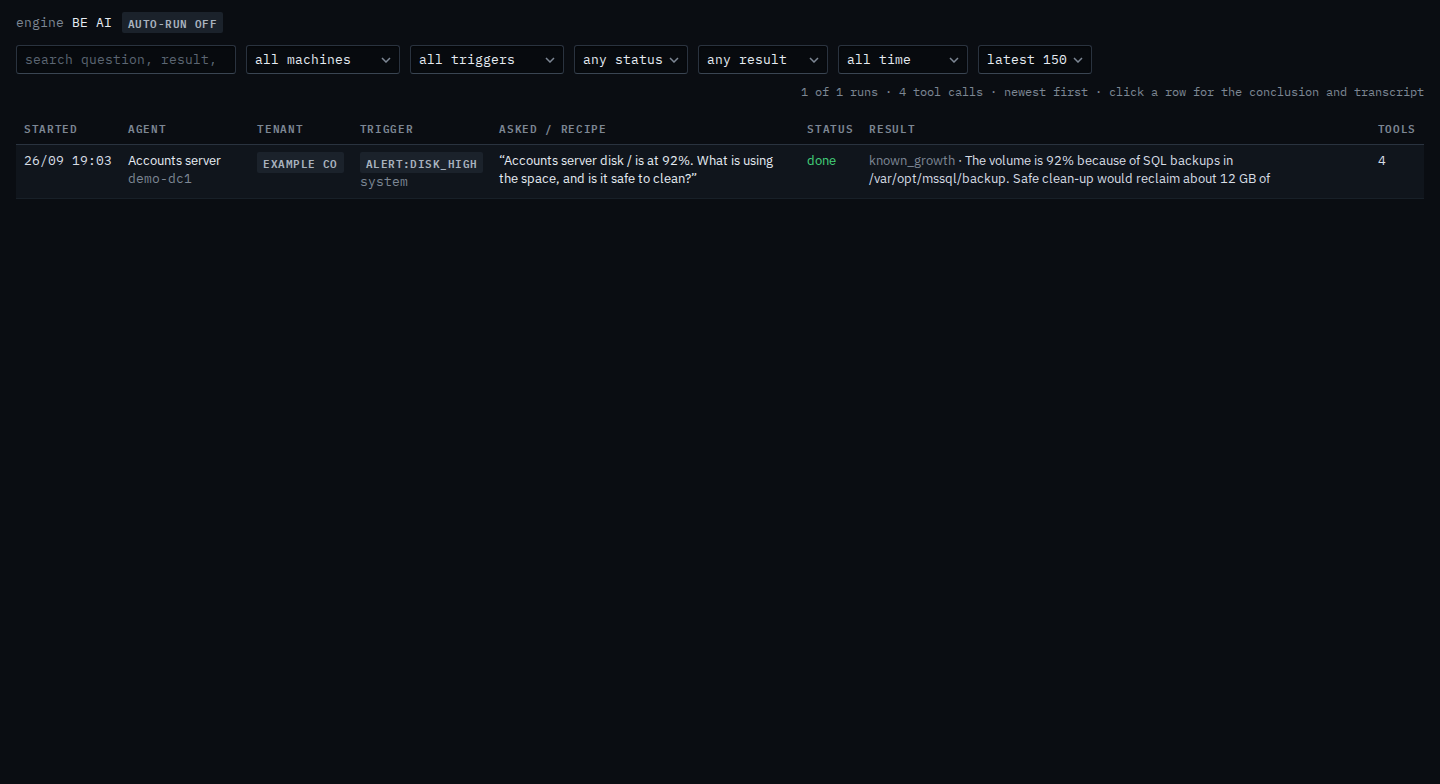Viewport: 1440px width, 784px height.
Task: Click the TRIGGER column header
Action: coord(386,129)
